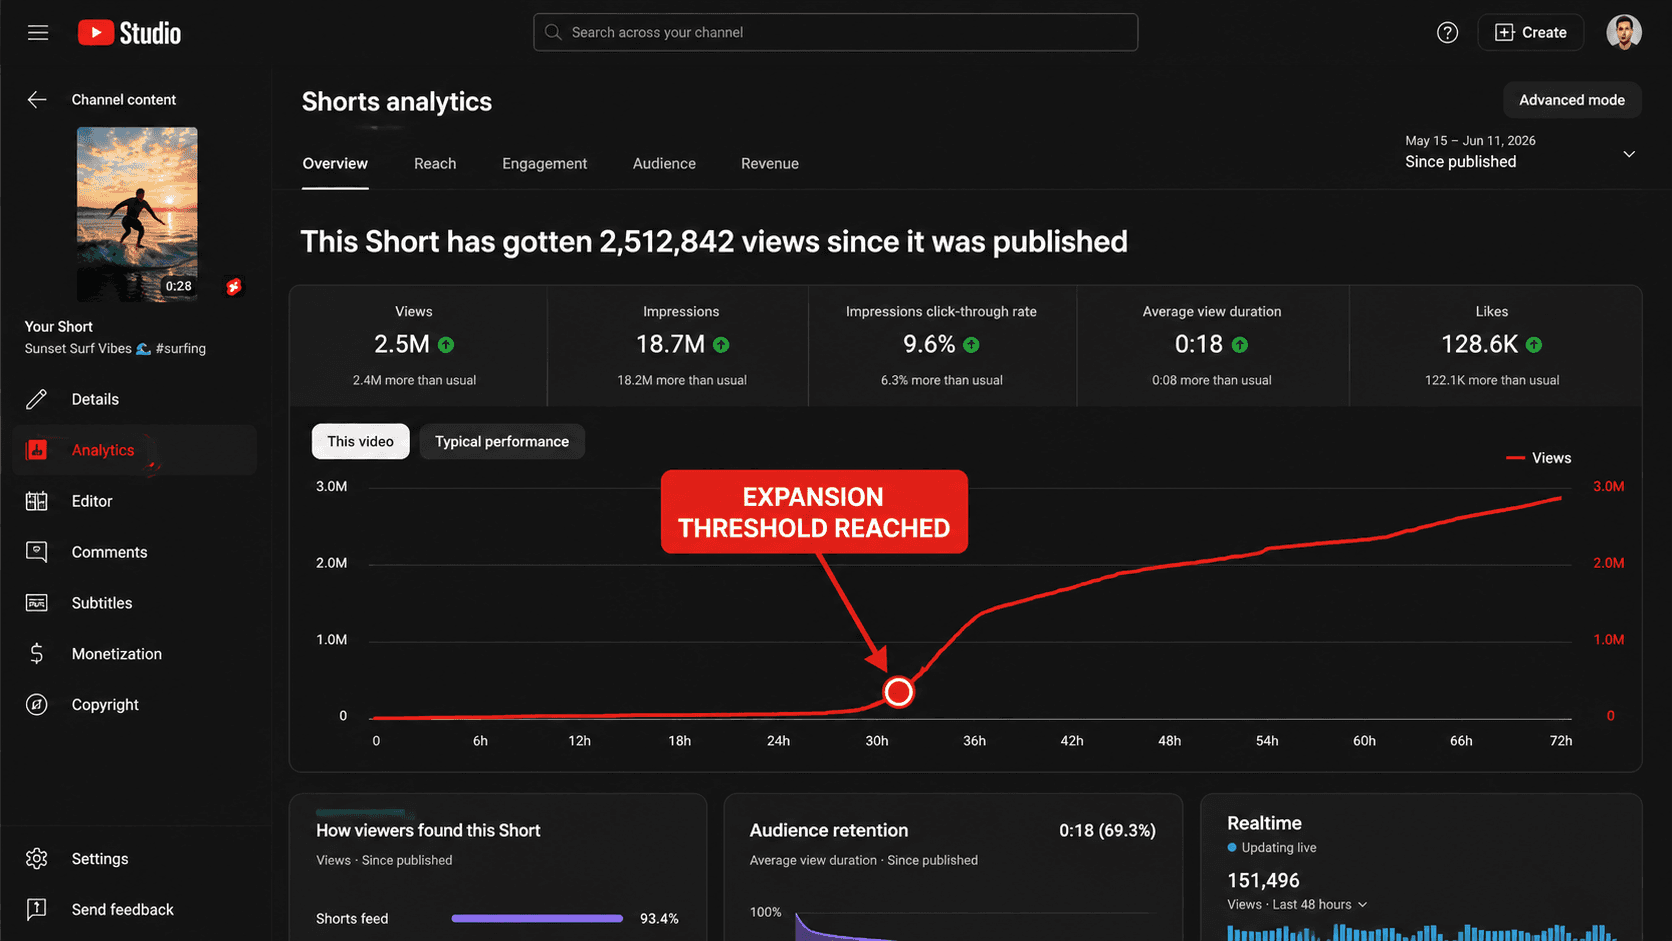1672x941 pixels.
Task: Click the Shorts badge on the thumbnail
Action: point(234,287)
